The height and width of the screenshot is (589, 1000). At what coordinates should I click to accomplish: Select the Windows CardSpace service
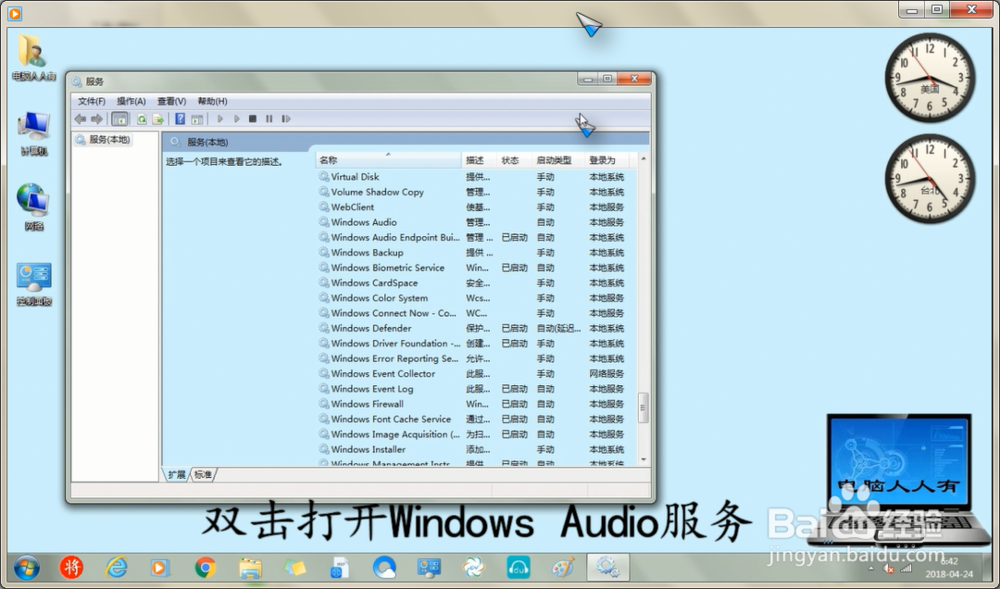472,283
